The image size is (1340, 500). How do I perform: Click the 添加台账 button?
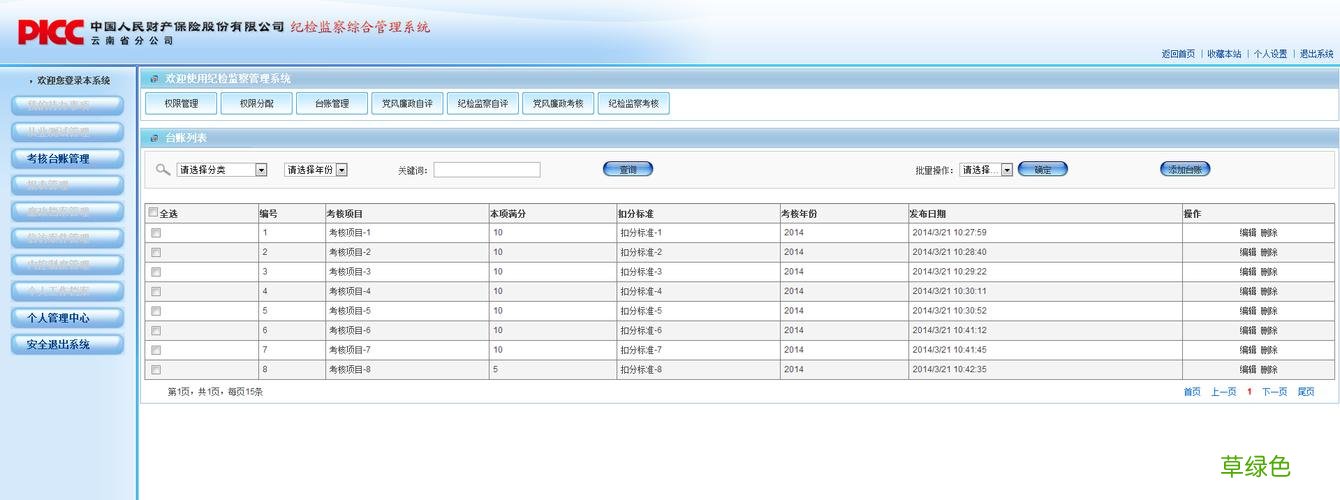pos(1185,170)
